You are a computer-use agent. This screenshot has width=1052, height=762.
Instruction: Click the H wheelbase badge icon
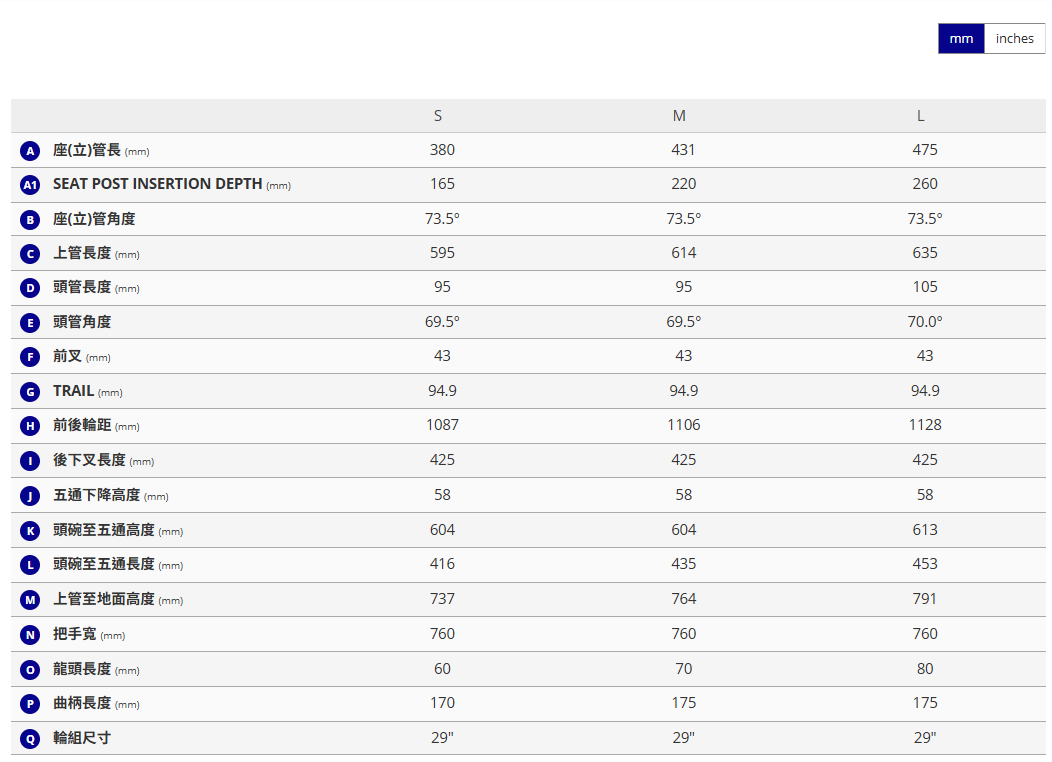30,426
